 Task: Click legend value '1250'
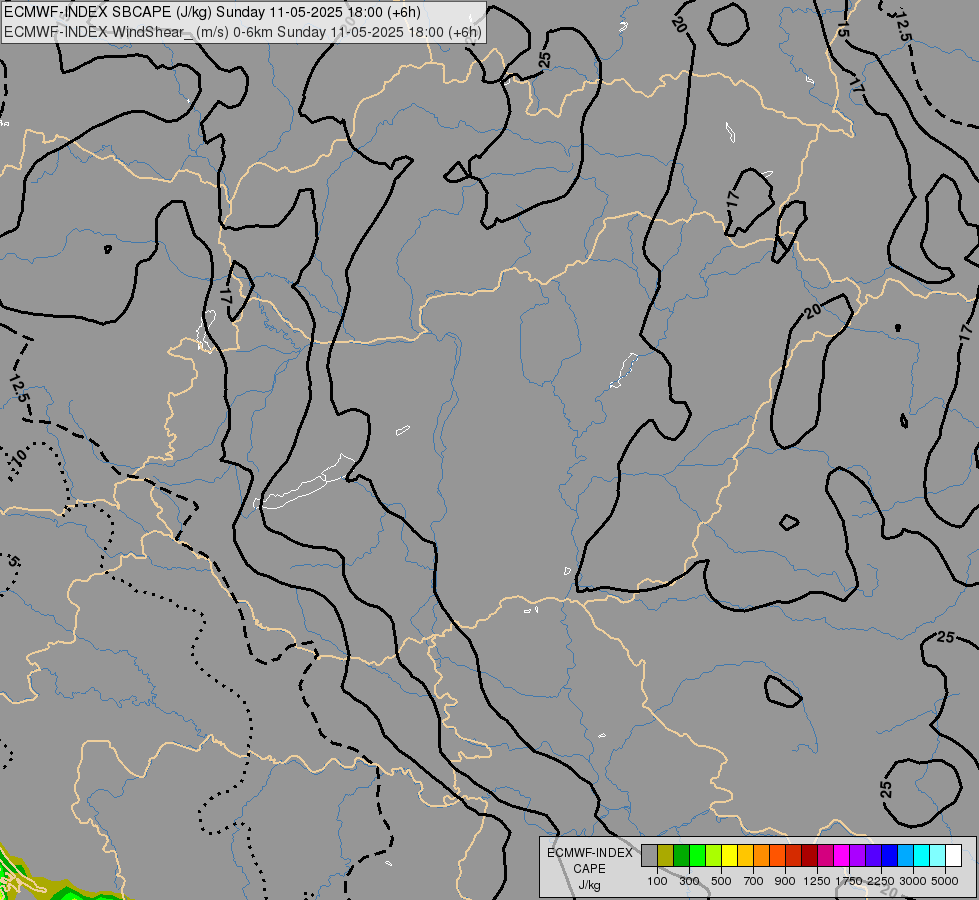817,881
